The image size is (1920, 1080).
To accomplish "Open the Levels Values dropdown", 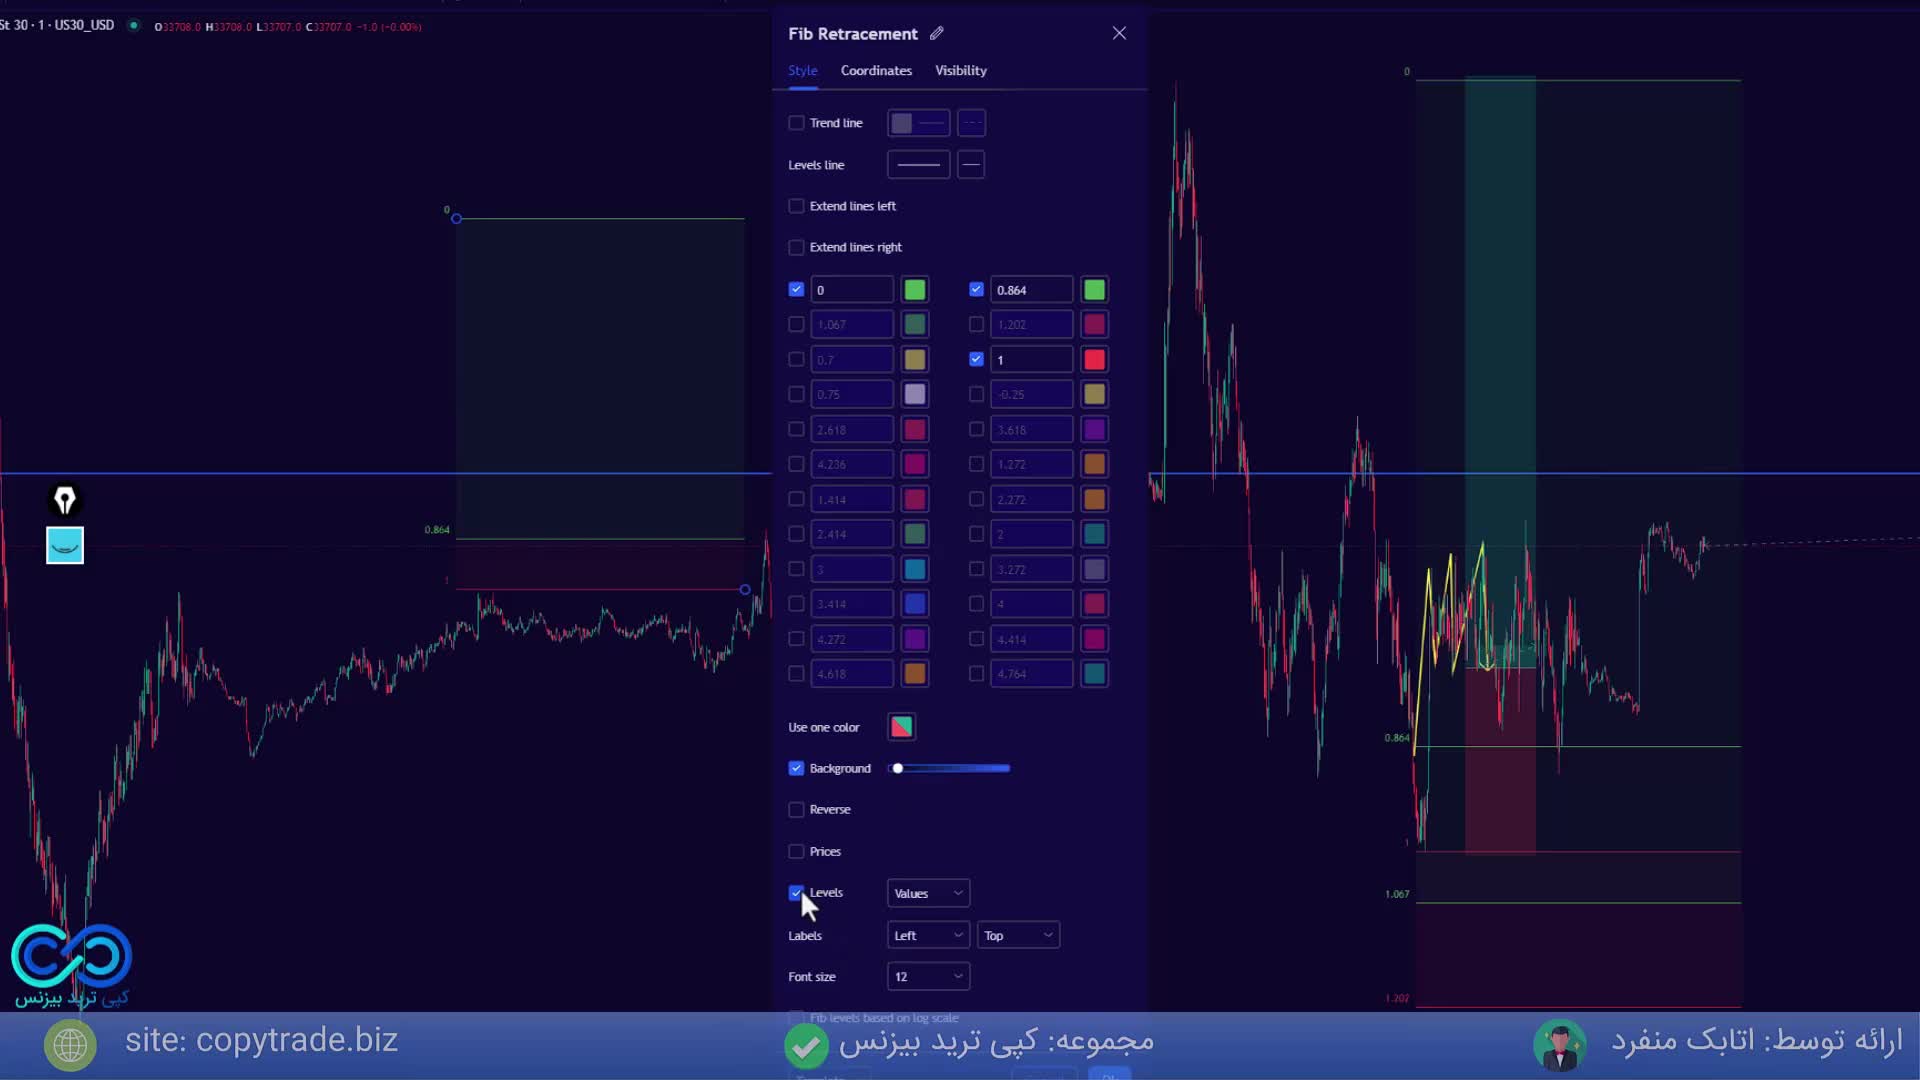I will (928, 893).
